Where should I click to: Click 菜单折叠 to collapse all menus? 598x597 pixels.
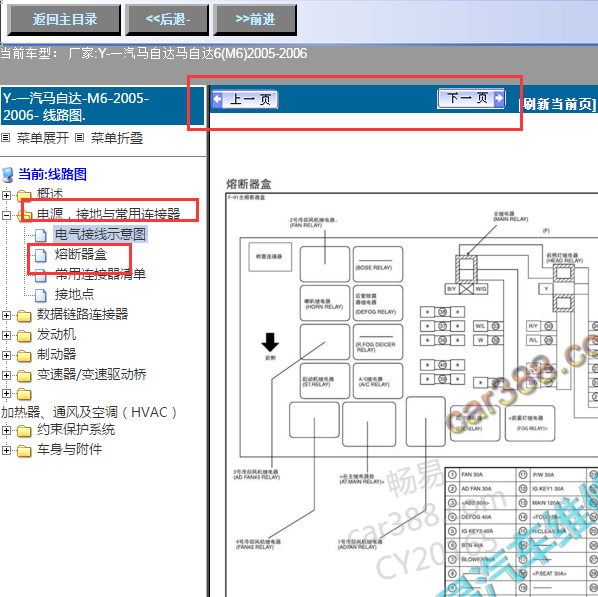[117, 138]
